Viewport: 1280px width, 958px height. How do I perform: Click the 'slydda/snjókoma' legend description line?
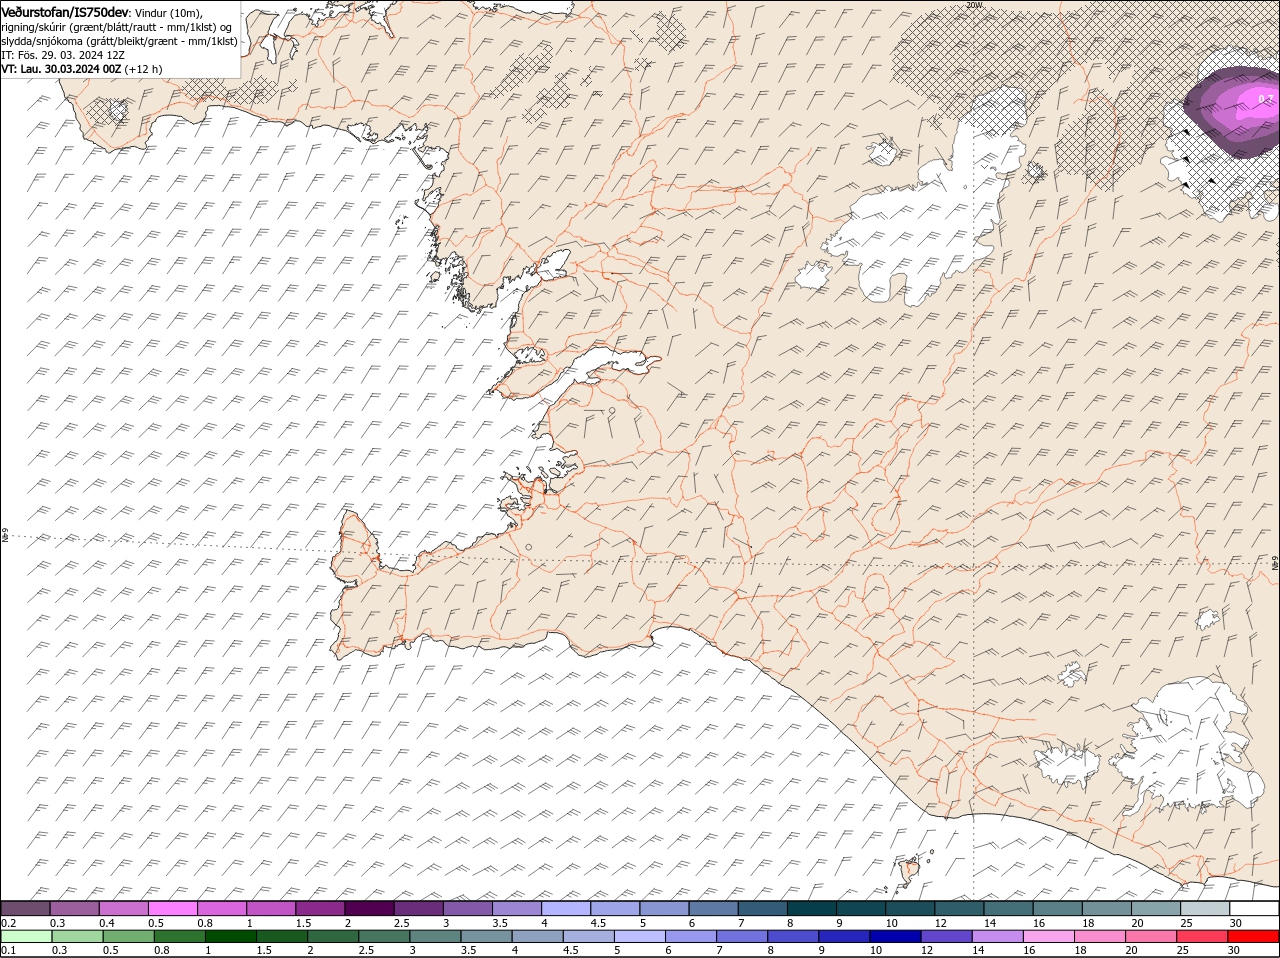click(119, 41)
